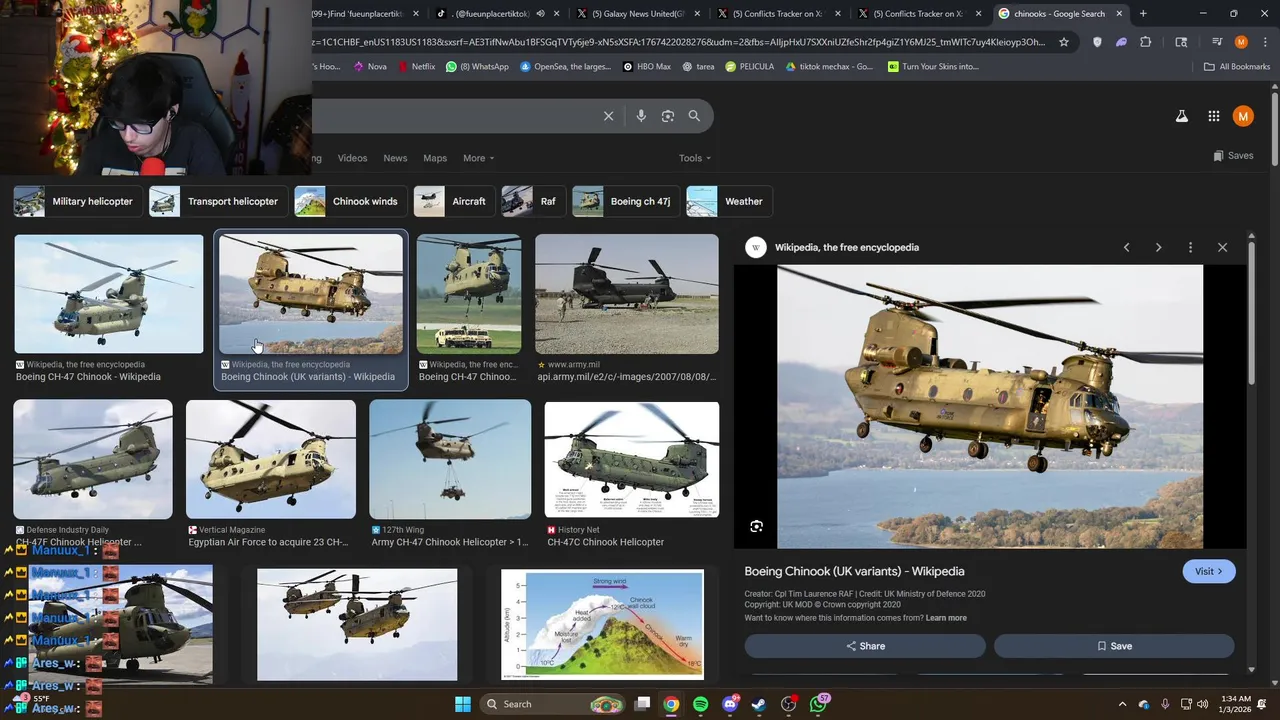This screenshot has height=720, width=1280.
Task: Visit the Wikipedia page button
Action: [1208, 571]
